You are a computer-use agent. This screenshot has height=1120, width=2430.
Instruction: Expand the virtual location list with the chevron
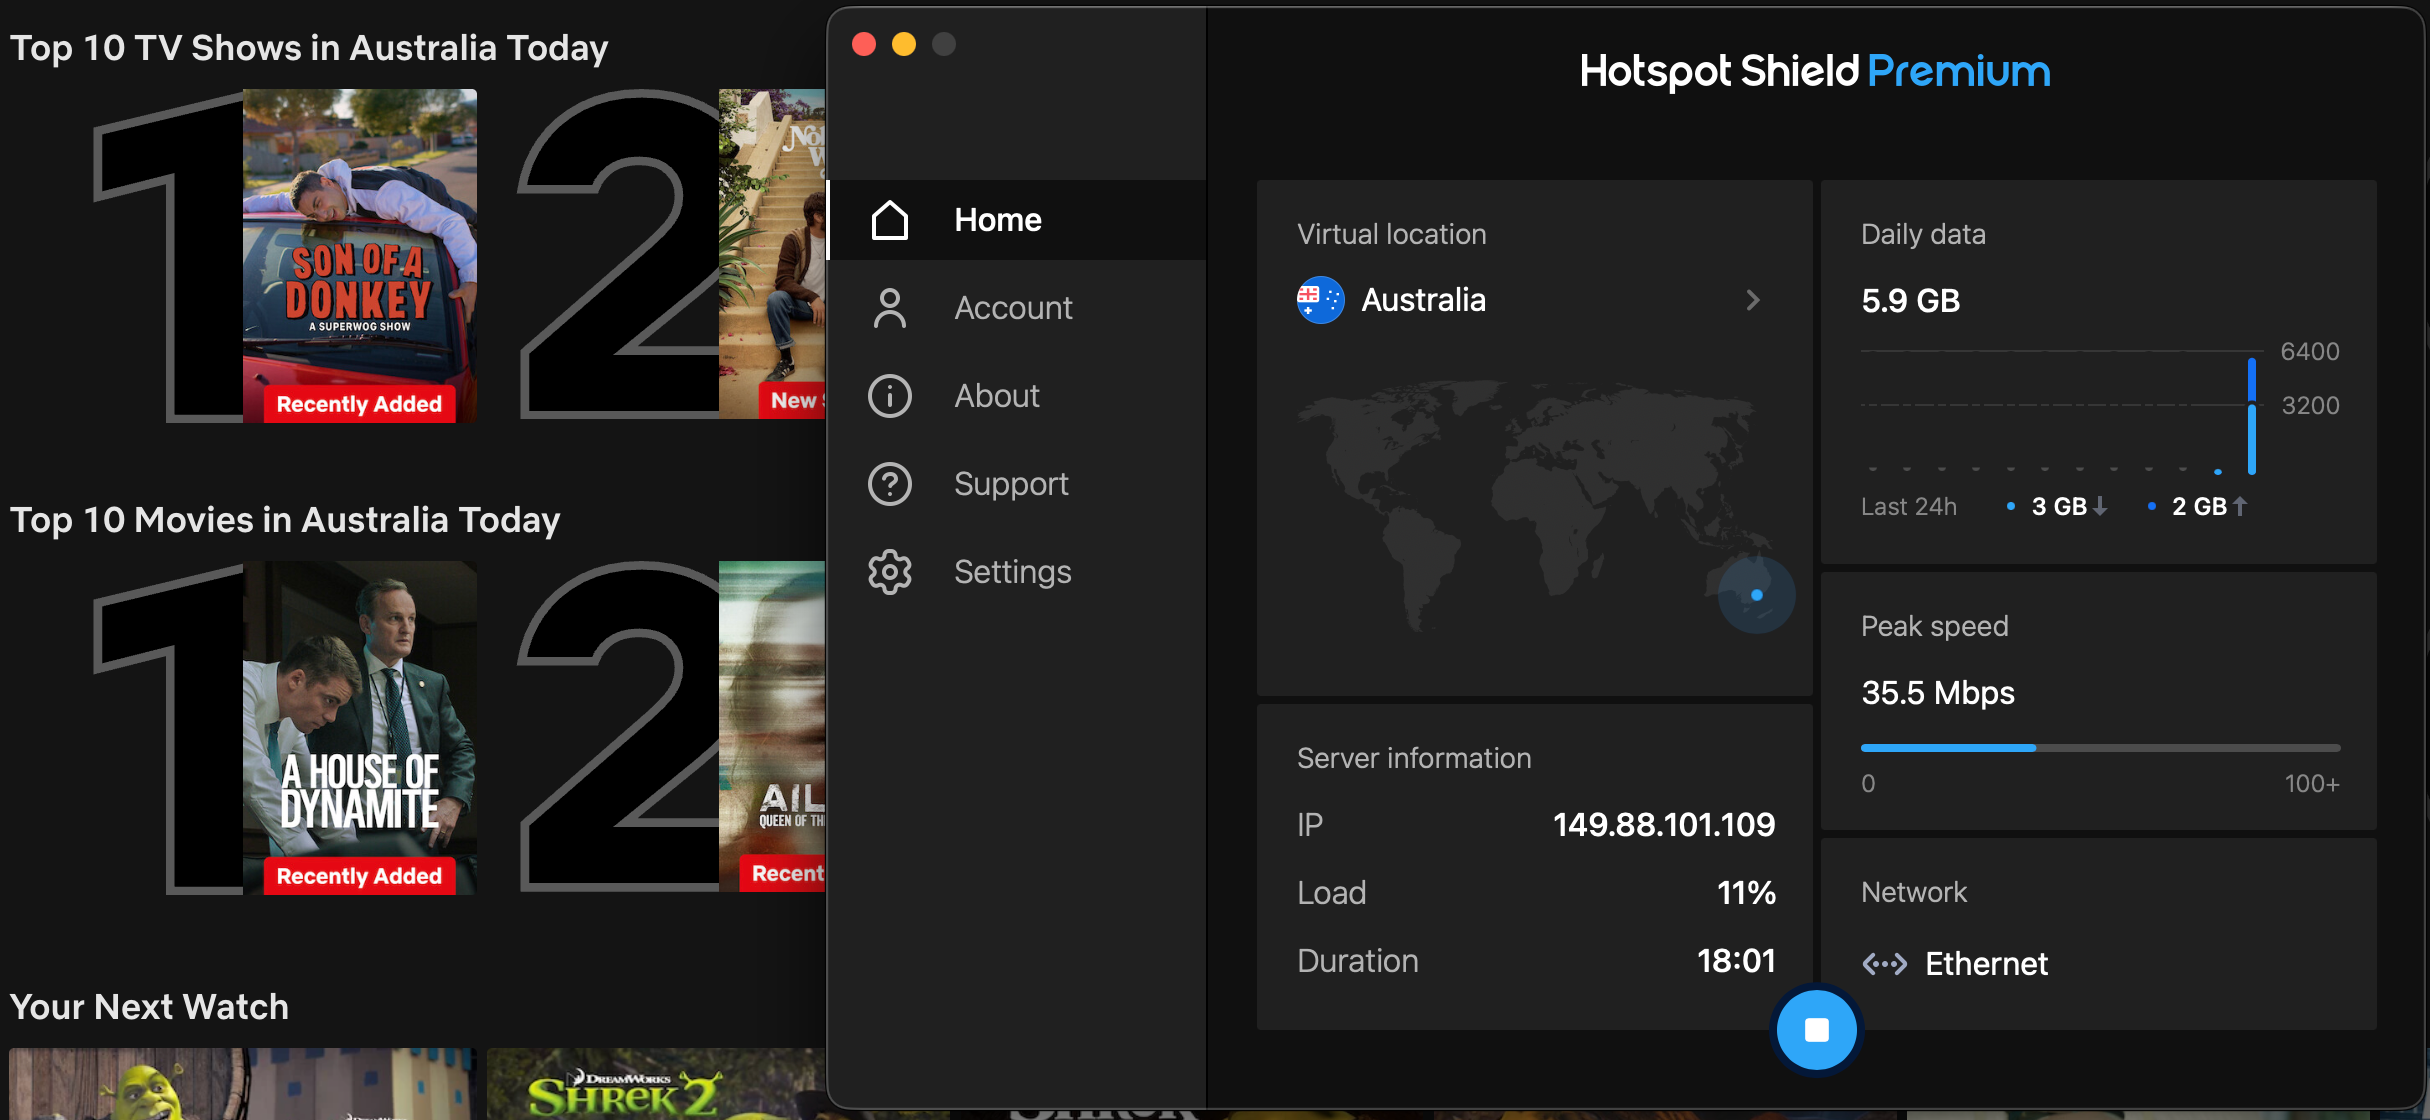[x=1753, y=300]
